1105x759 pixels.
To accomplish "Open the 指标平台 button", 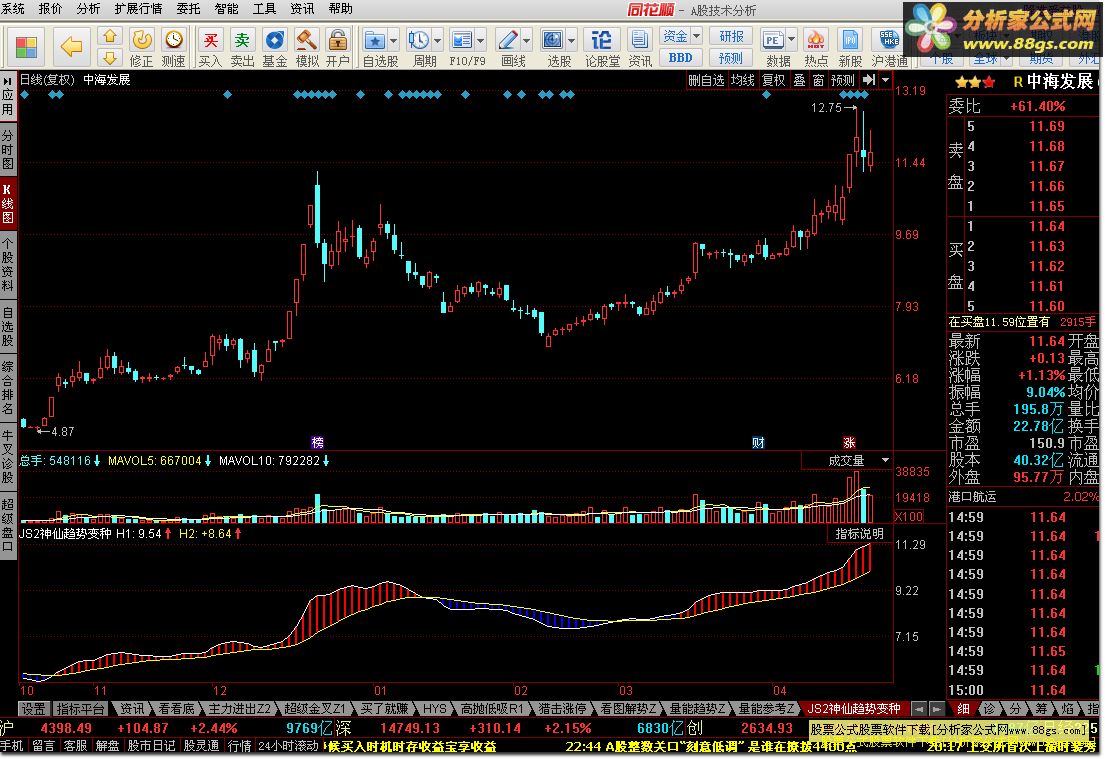I will click(80, 708).
